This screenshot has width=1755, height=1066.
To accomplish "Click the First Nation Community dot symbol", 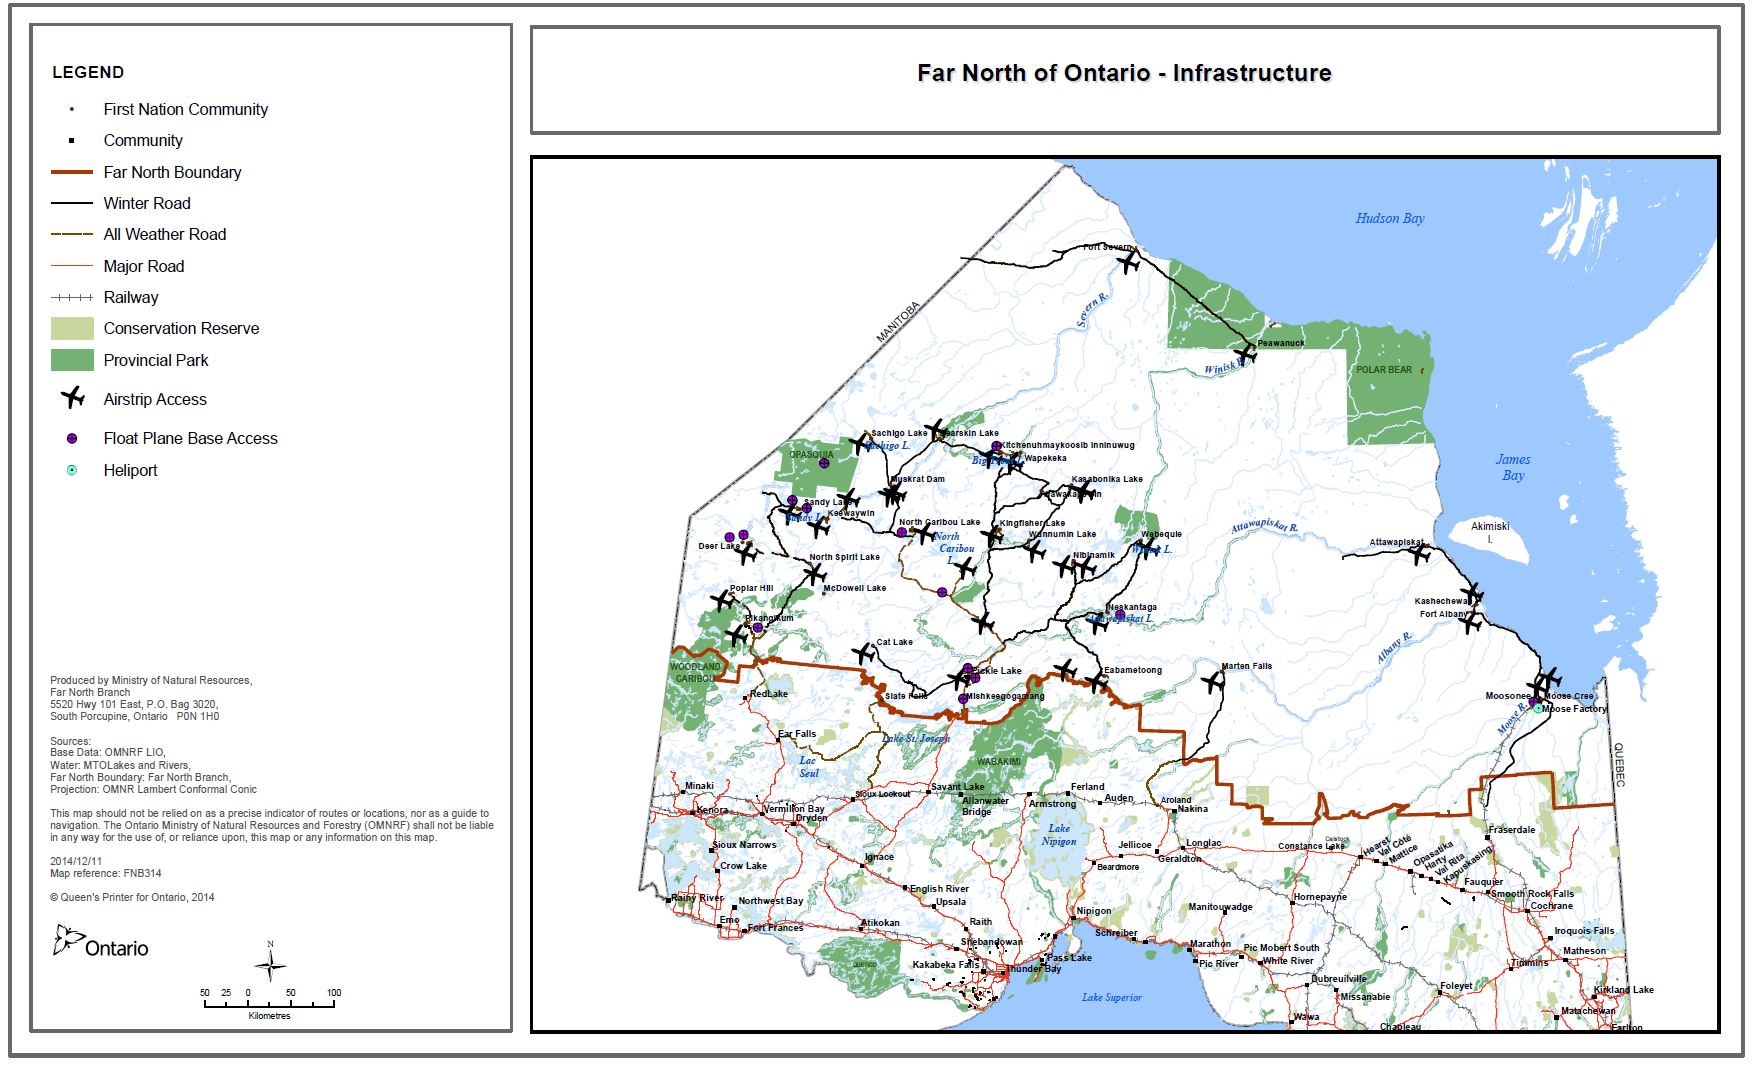I will pos(72,109).
